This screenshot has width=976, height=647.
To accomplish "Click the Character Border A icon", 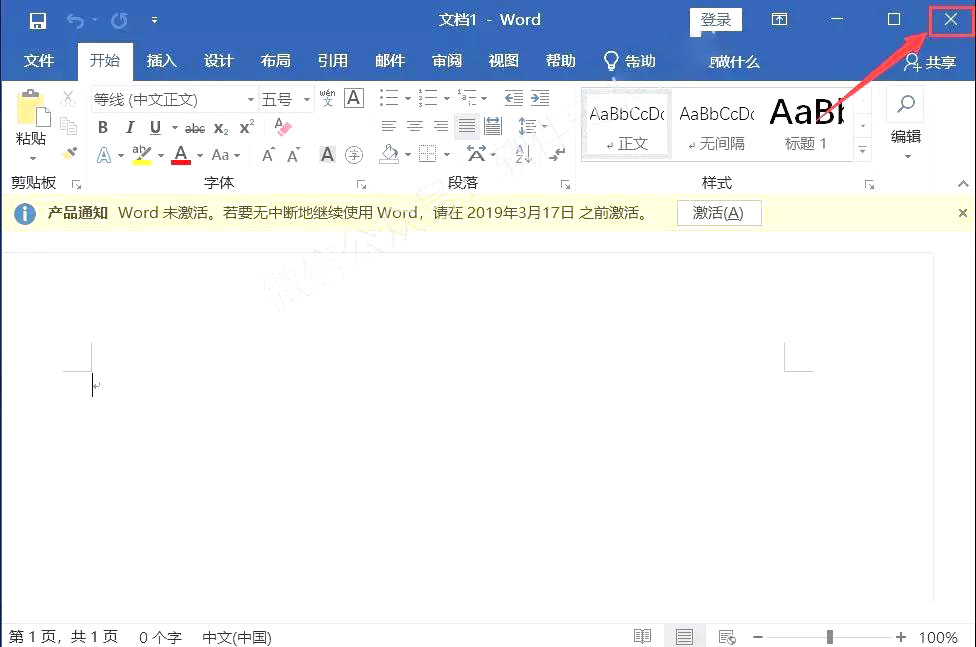I will coord(354,98).
